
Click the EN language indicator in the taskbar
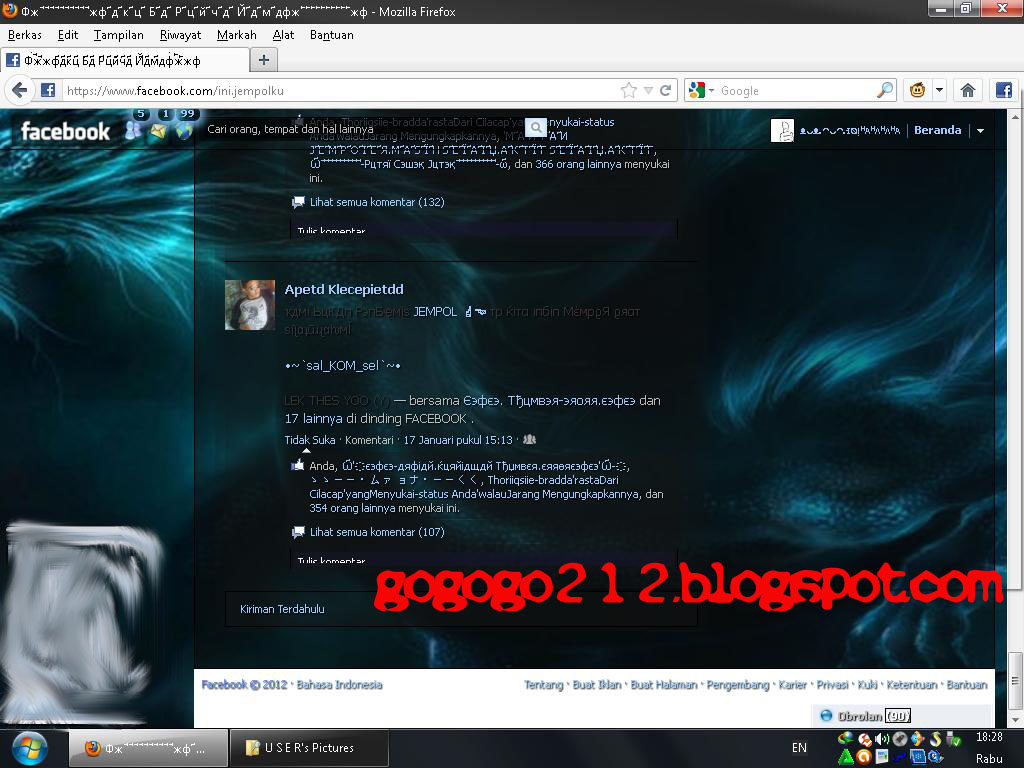pos(799,748)
